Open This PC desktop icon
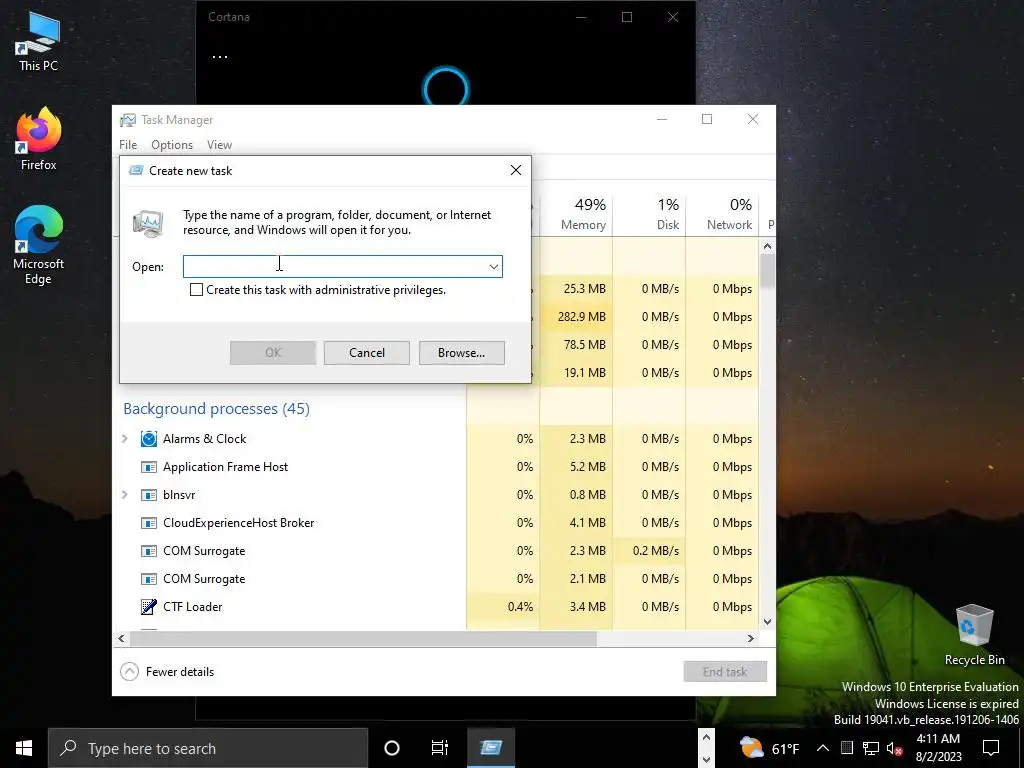This screenshot has width=1024, height=768. click(x=38, y=41)
